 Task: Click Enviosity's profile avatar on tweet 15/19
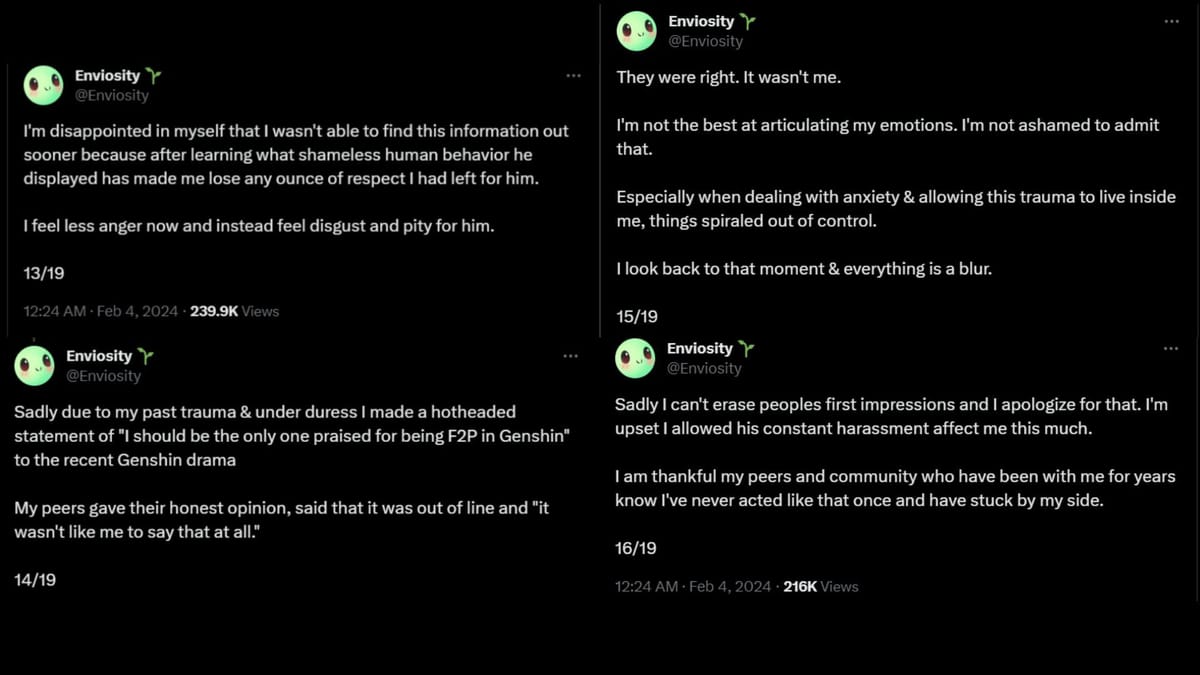pos(637,30)
